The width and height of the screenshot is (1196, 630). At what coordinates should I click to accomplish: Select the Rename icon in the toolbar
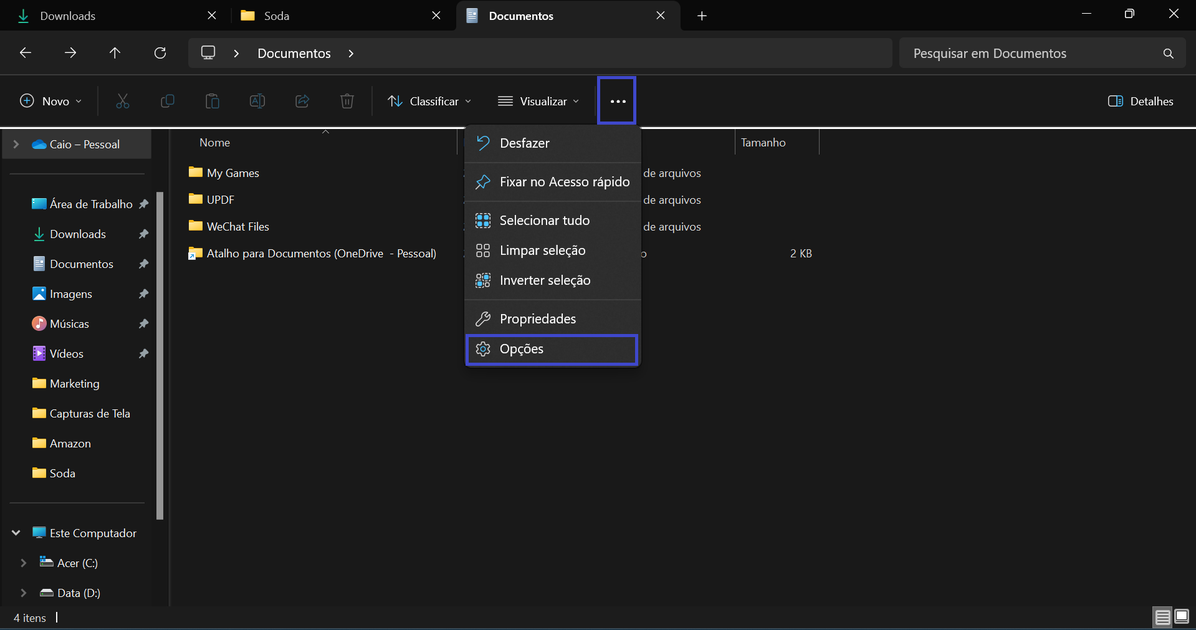[257, 101]
